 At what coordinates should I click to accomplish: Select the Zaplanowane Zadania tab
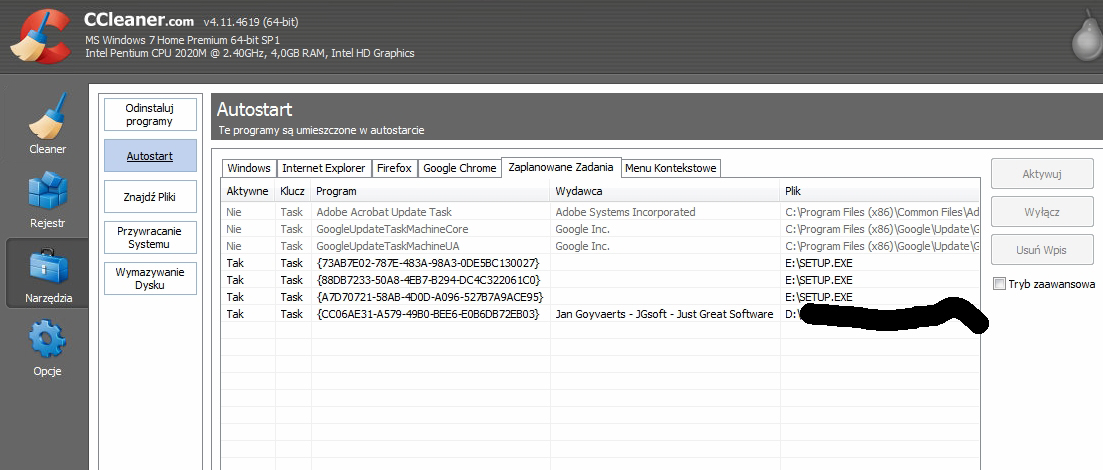(x=561, y=167)
